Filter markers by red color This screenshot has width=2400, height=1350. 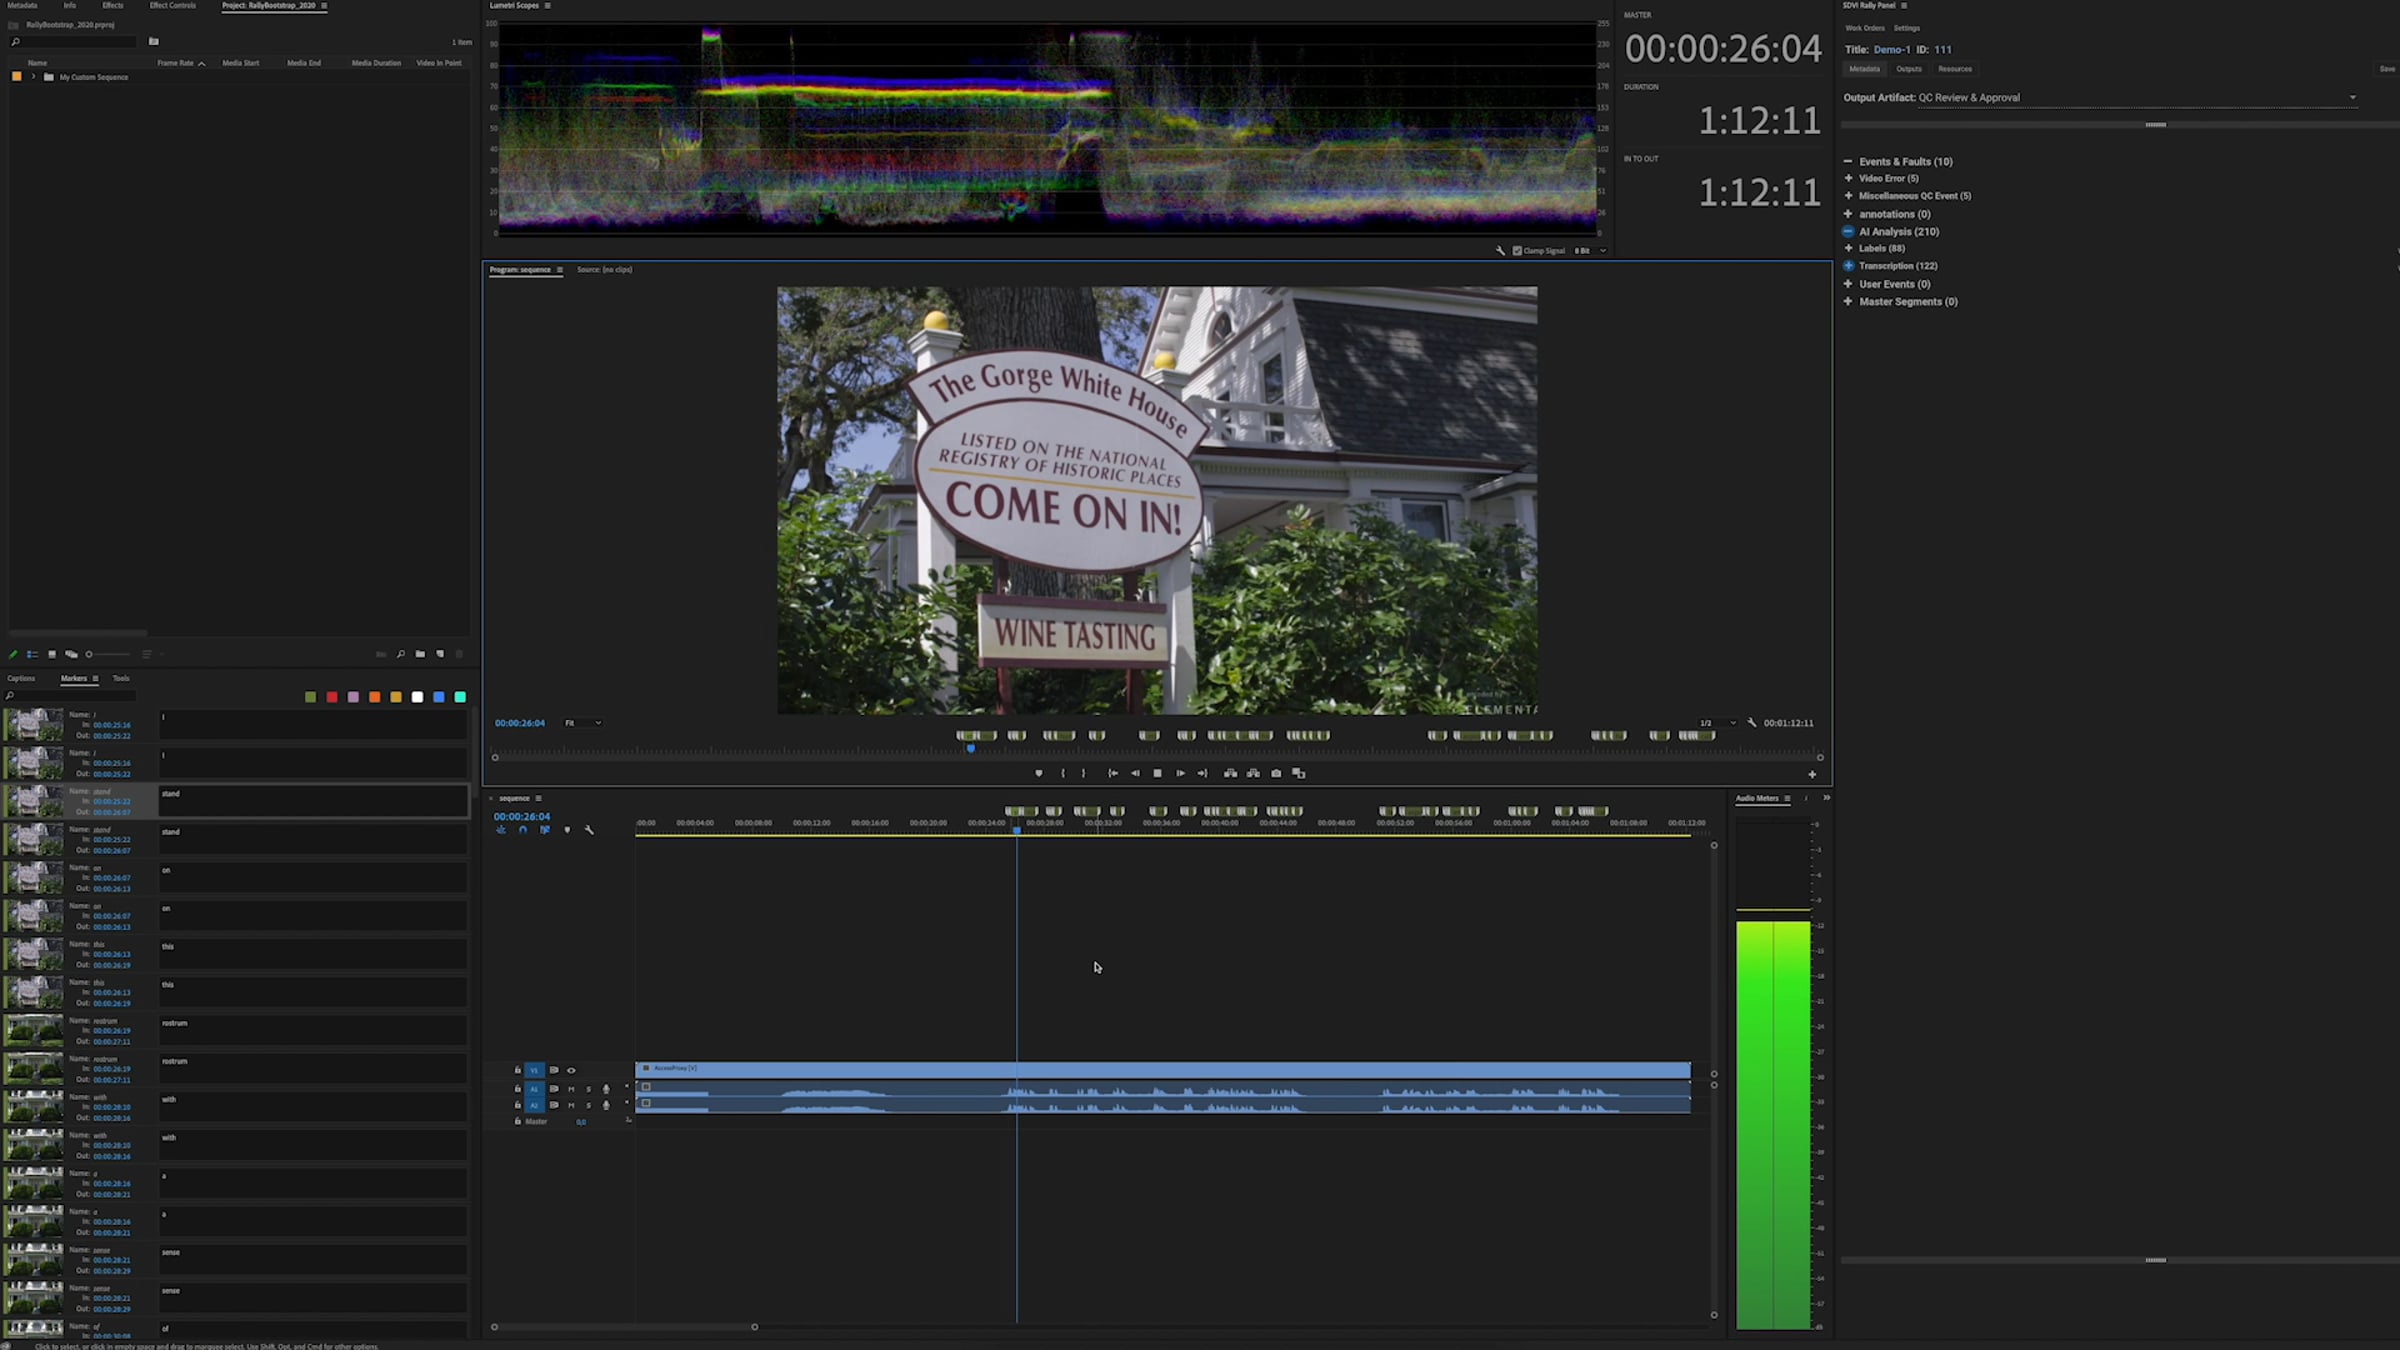(332, 697)
